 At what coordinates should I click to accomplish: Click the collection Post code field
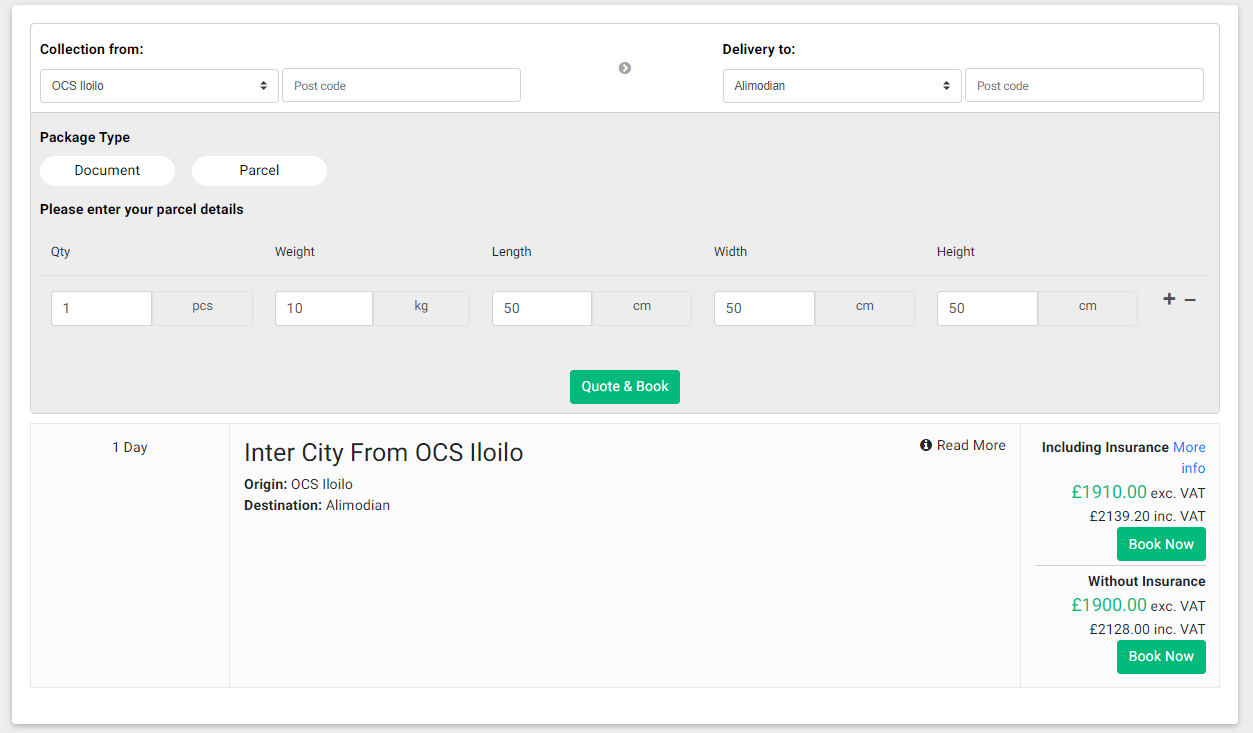[401, 85]
